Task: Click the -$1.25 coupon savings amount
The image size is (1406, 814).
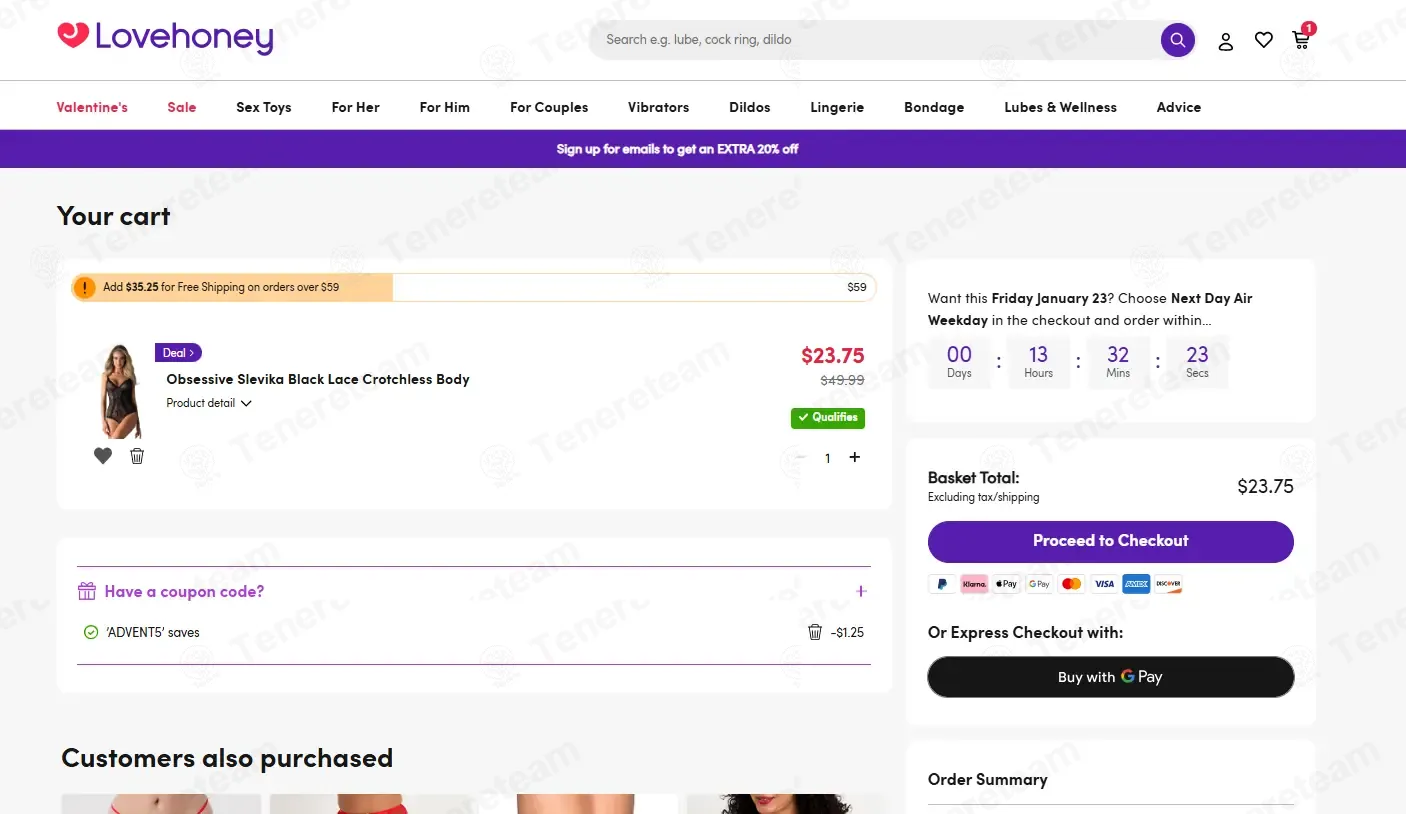Action: coord(847,632)
